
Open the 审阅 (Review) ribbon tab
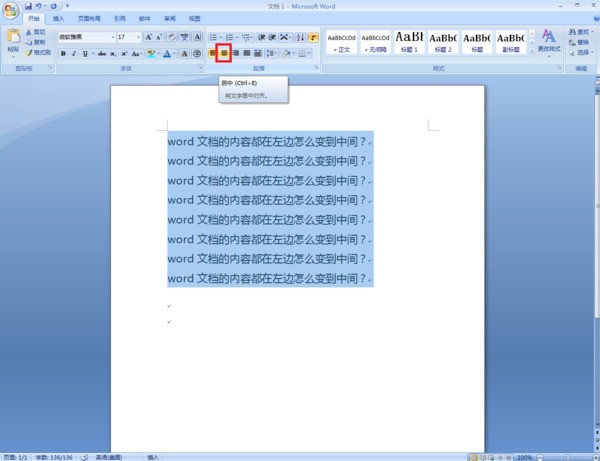[x=170, y=18]
